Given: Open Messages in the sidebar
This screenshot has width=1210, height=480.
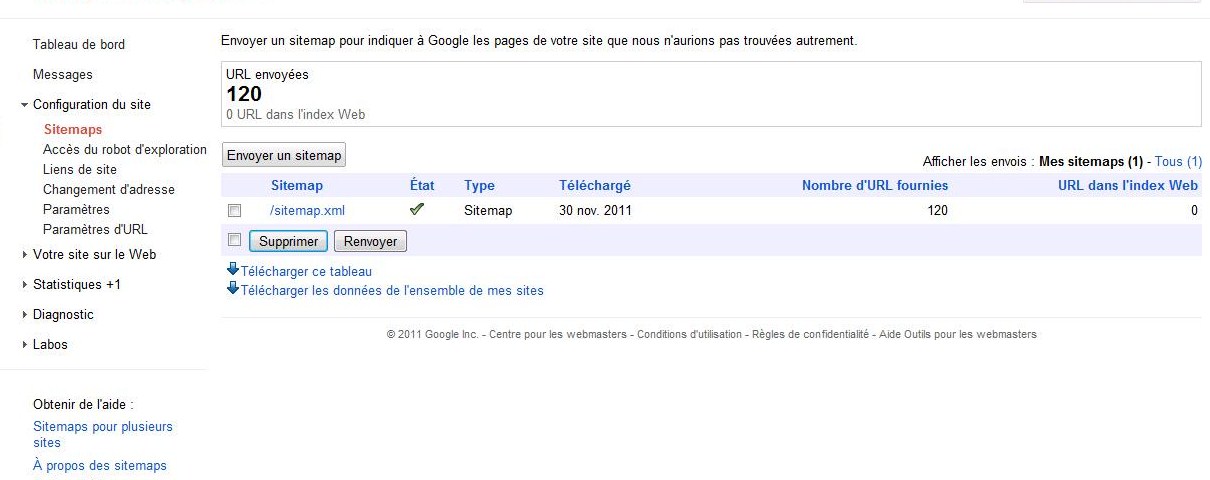Looking at the screenshot, I should [63, 74].
